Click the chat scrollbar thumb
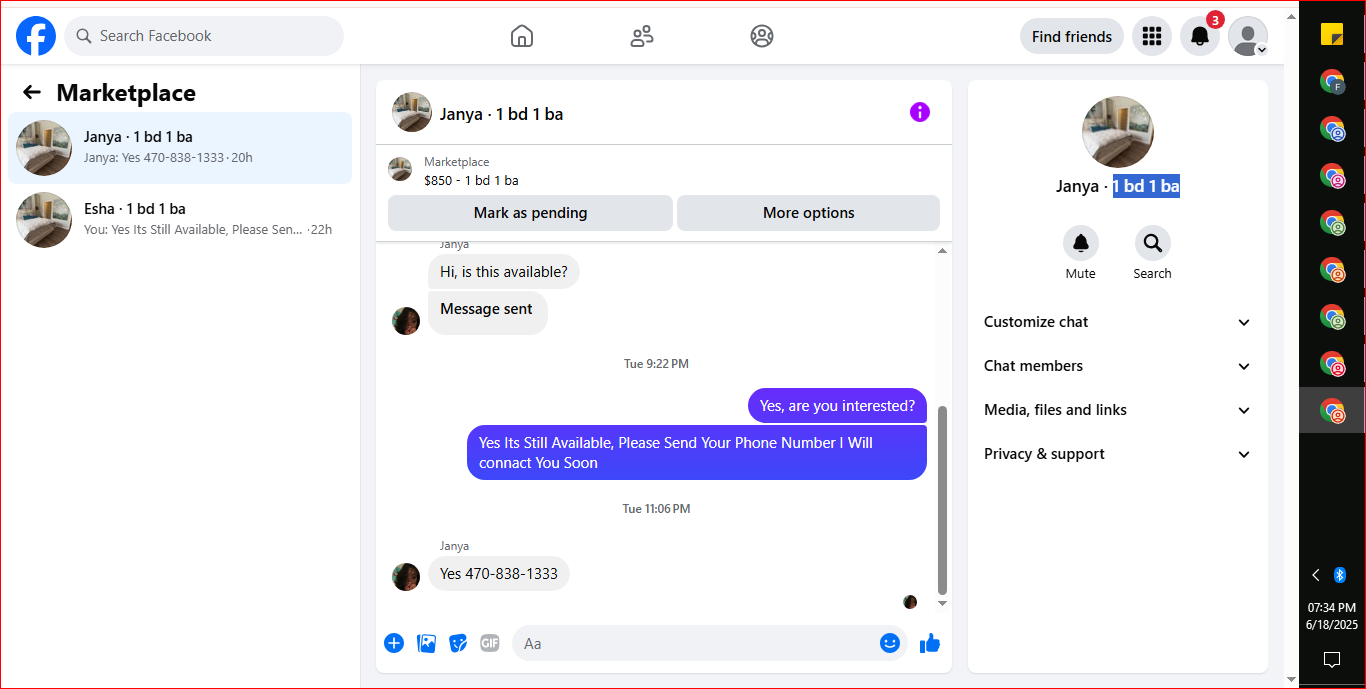 coord(942,500)
